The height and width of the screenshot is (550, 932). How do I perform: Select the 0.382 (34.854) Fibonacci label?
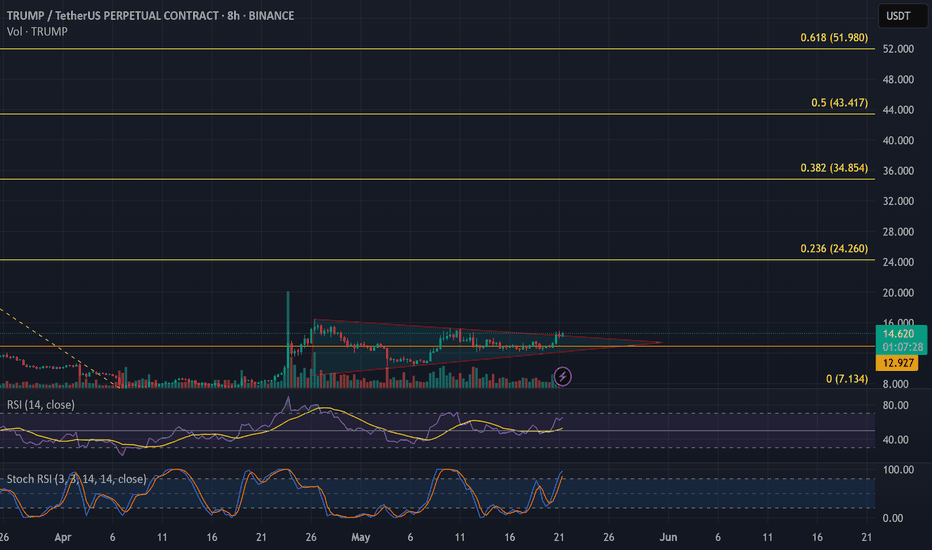pyautogui.click(x=834, y=168)
